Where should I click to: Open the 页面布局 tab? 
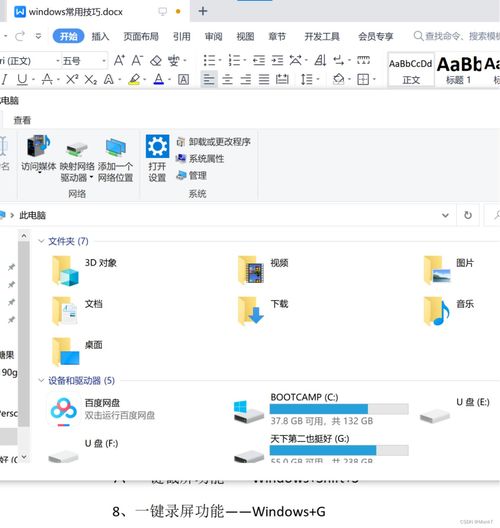[x=141, y=36]
